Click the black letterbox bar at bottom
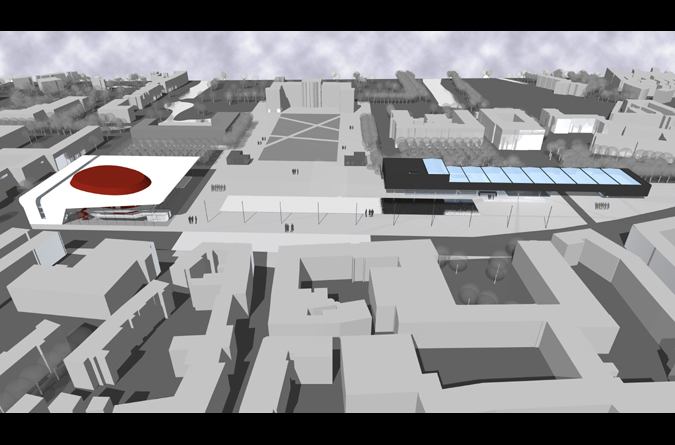The width and height of the screenshot is (675, 445). pyautogui.click(x=337, y=429)
